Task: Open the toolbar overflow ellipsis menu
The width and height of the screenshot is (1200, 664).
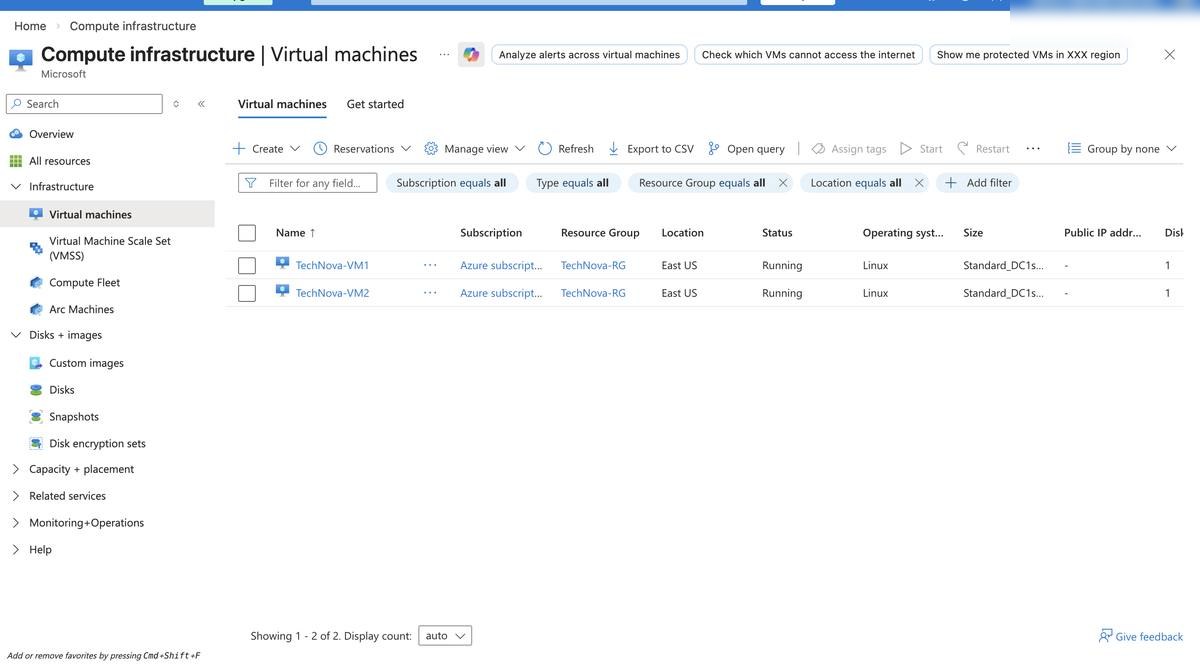Action: tap(1033, 148)
